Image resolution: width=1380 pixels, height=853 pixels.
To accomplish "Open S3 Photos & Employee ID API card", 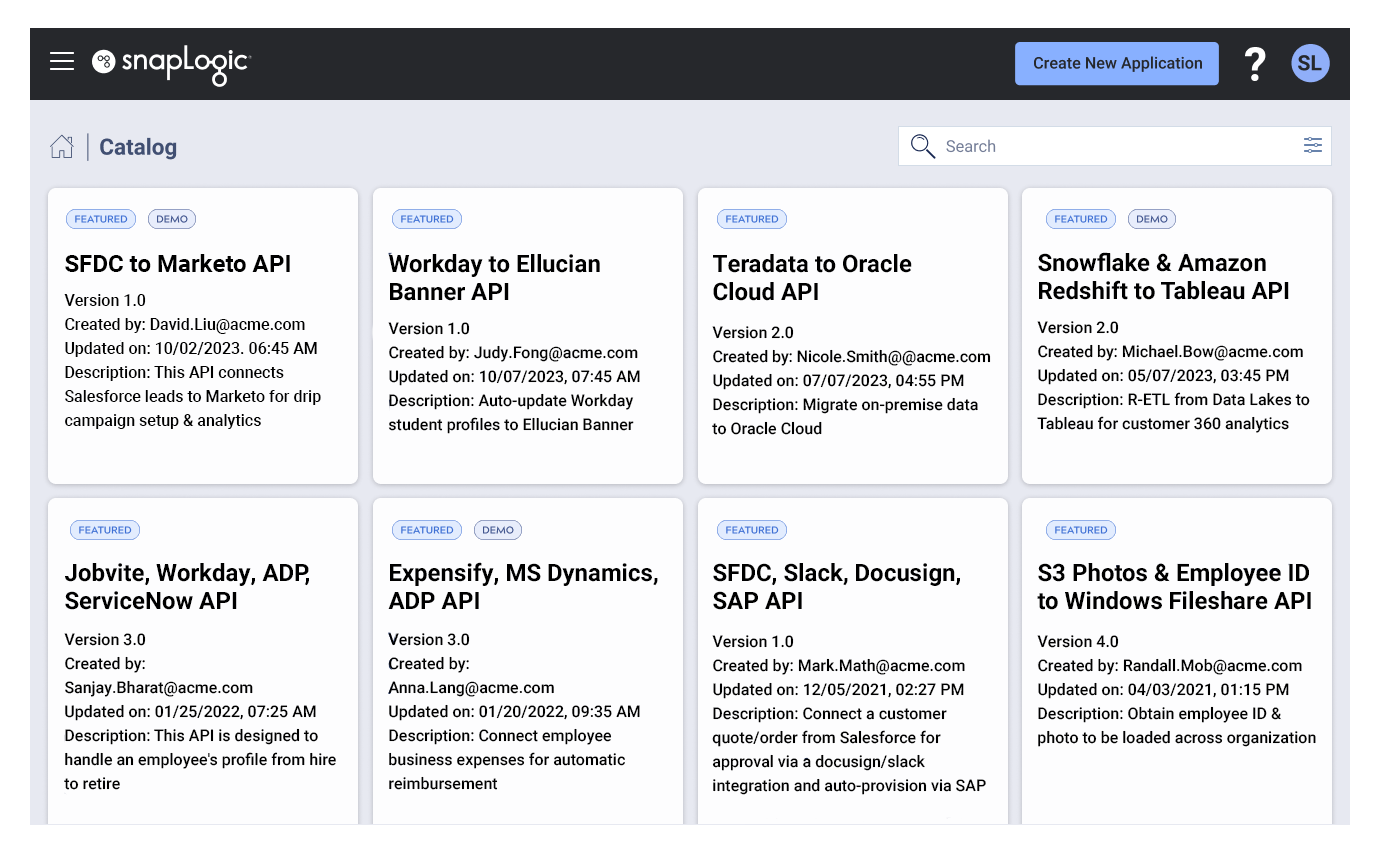I will coord(1177,661).
